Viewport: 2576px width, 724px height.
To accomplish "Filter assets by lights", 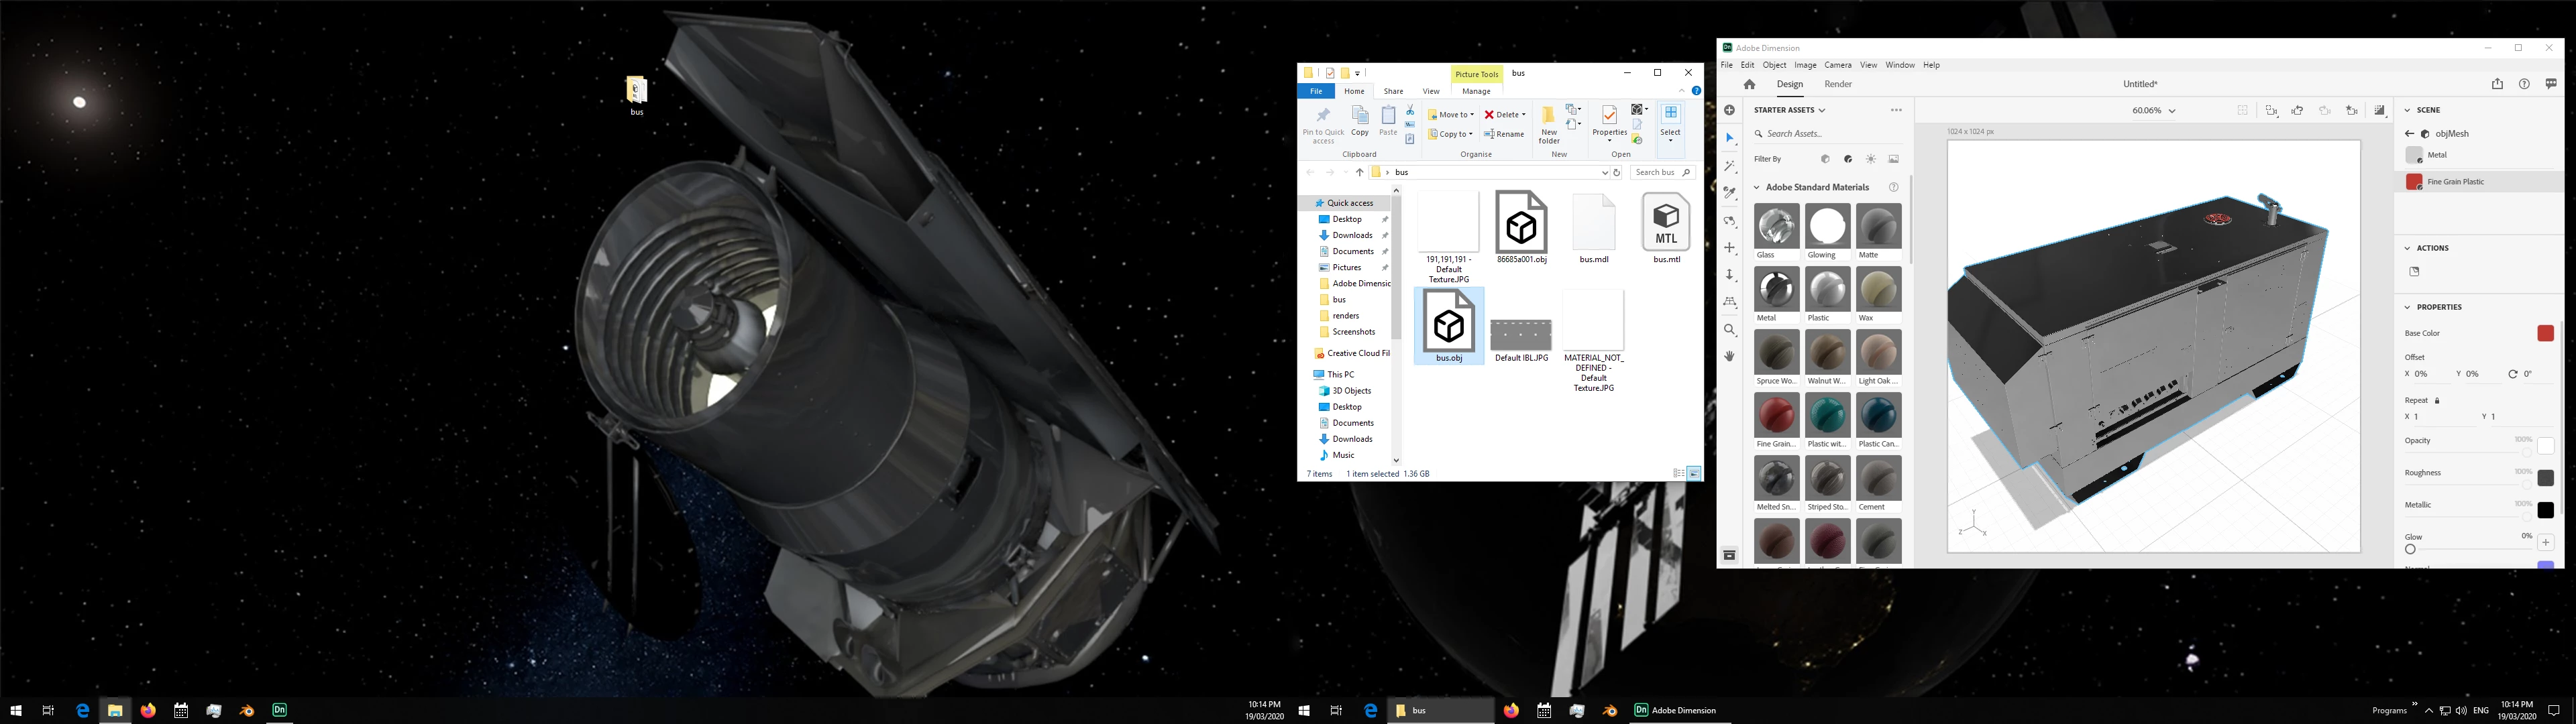I will click(x=1871, y=159).
